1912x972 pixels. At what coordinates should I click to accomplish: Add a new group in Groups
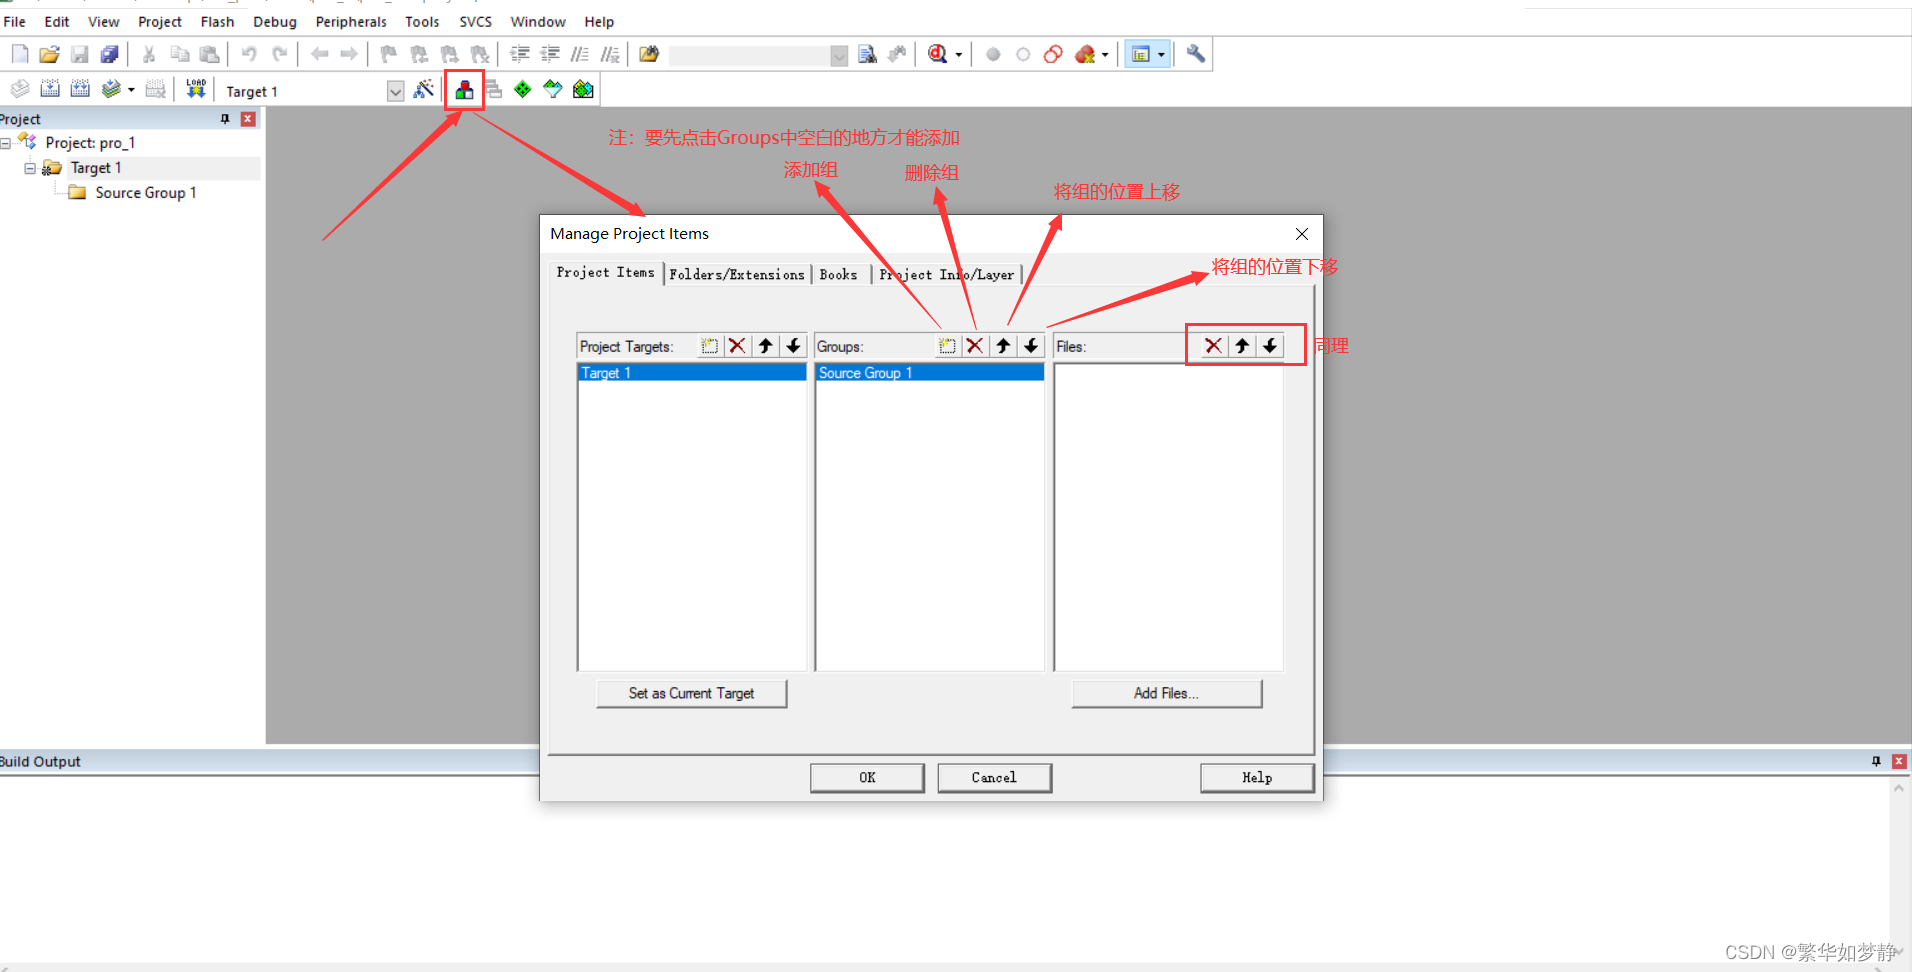click(x=947, y=346)
